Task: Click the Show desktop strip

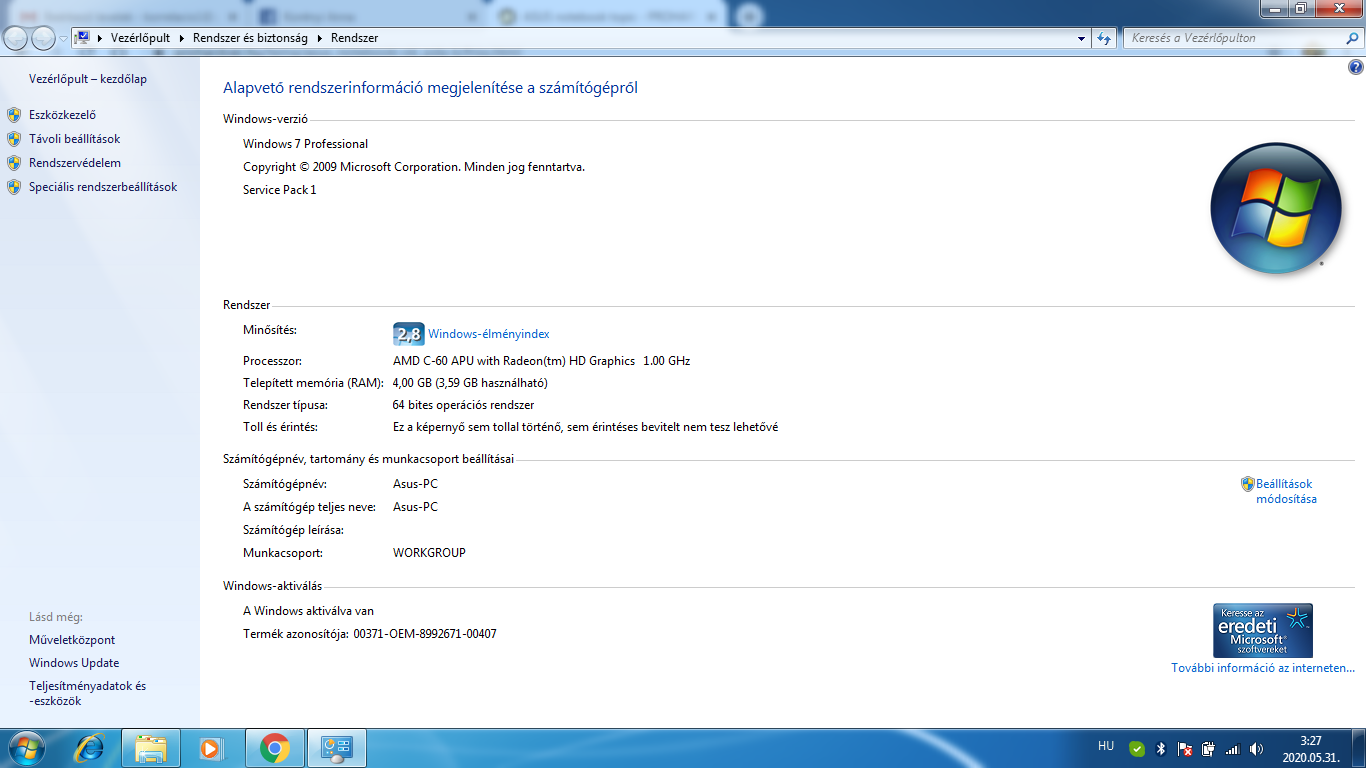Action: (x=1359, y=748)
